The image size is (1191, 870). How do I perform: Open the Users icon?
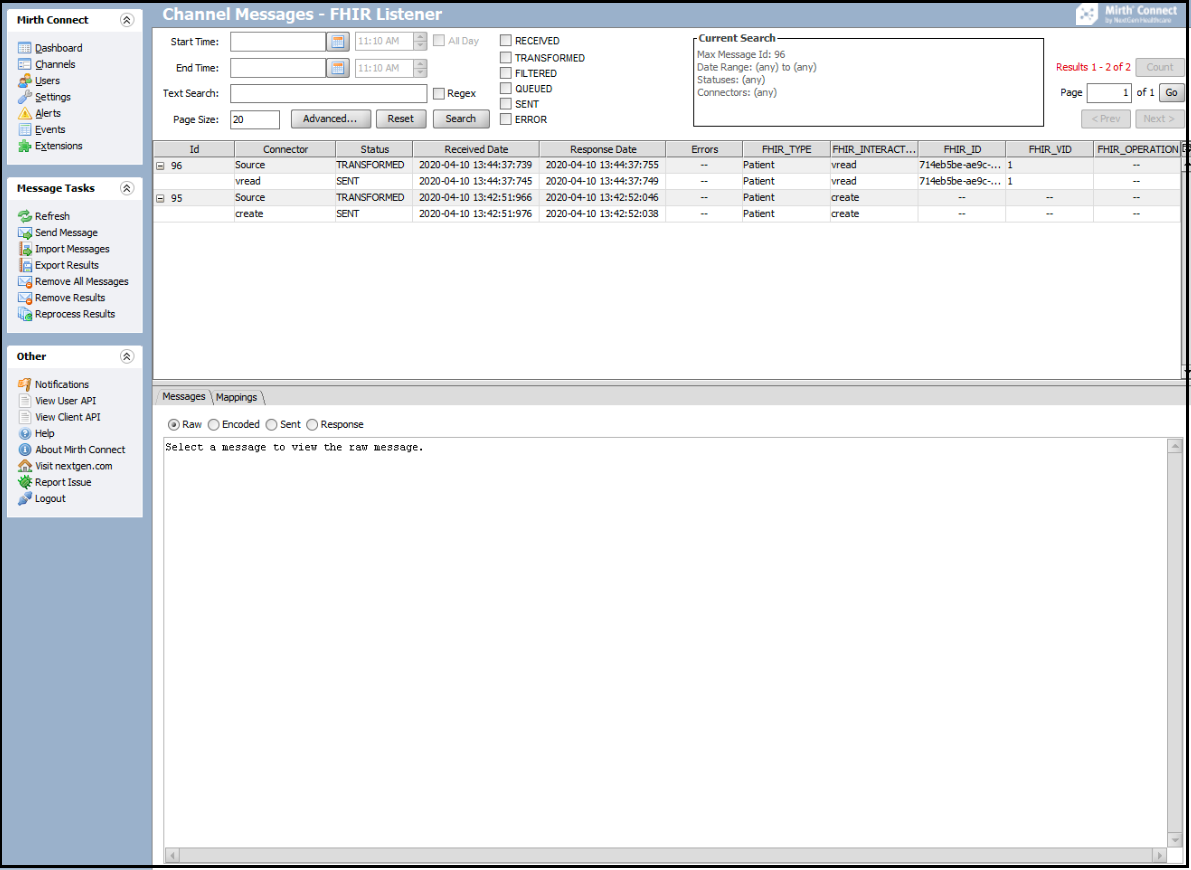24,81
